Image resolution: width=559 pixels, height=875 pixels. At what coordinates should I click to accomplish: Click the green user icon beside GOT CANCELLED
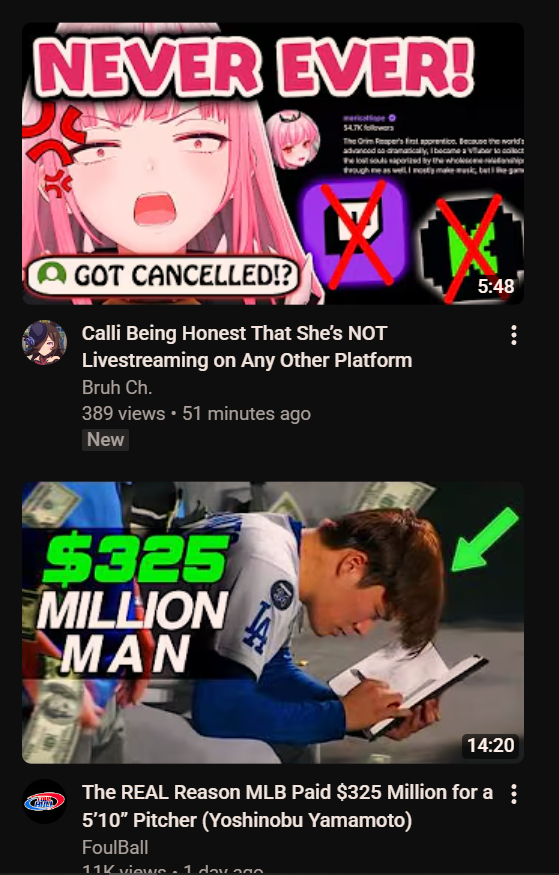[x=52, y=273]
